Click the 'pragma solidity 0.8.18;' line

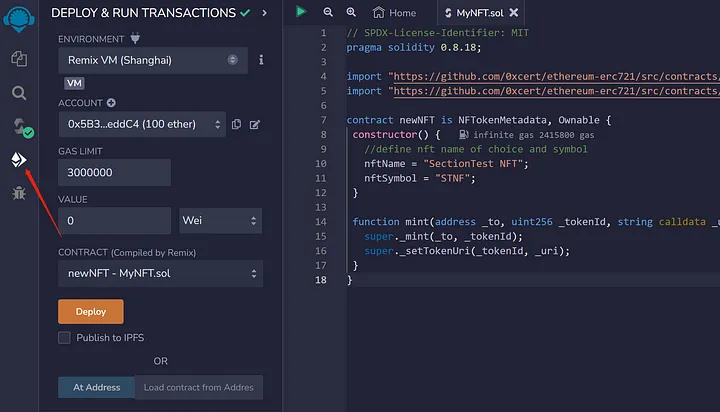coord(414,47)
